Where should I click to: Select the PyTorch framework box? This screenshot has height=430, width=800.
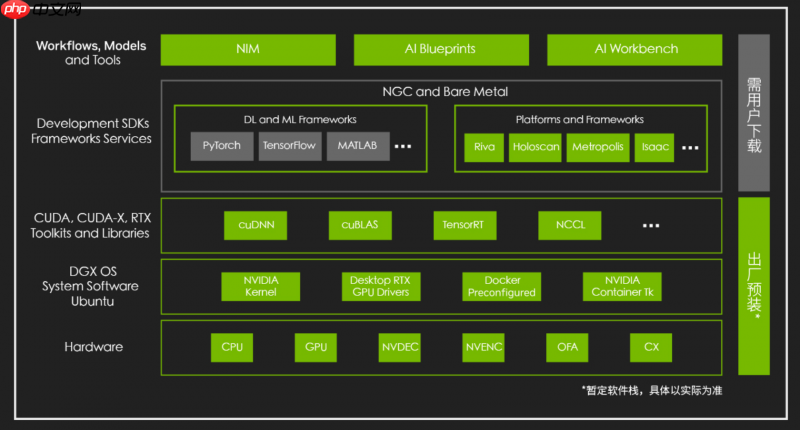pos(222,146)
